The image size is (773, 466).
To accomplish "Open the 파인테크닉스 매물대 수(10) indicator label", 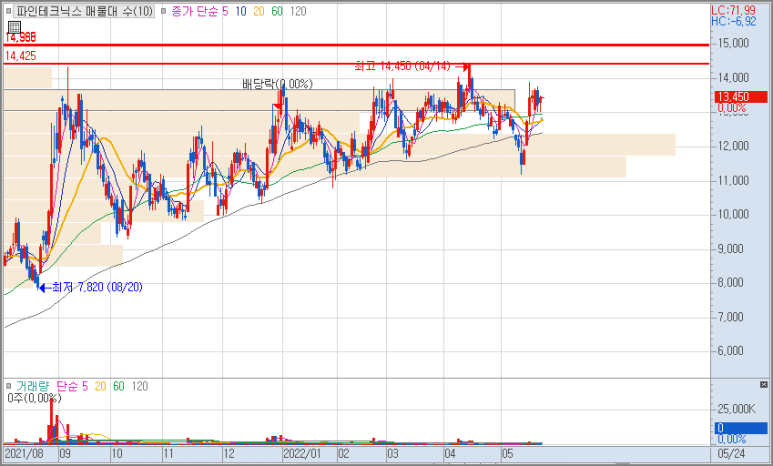I will (x=84, y=11).
